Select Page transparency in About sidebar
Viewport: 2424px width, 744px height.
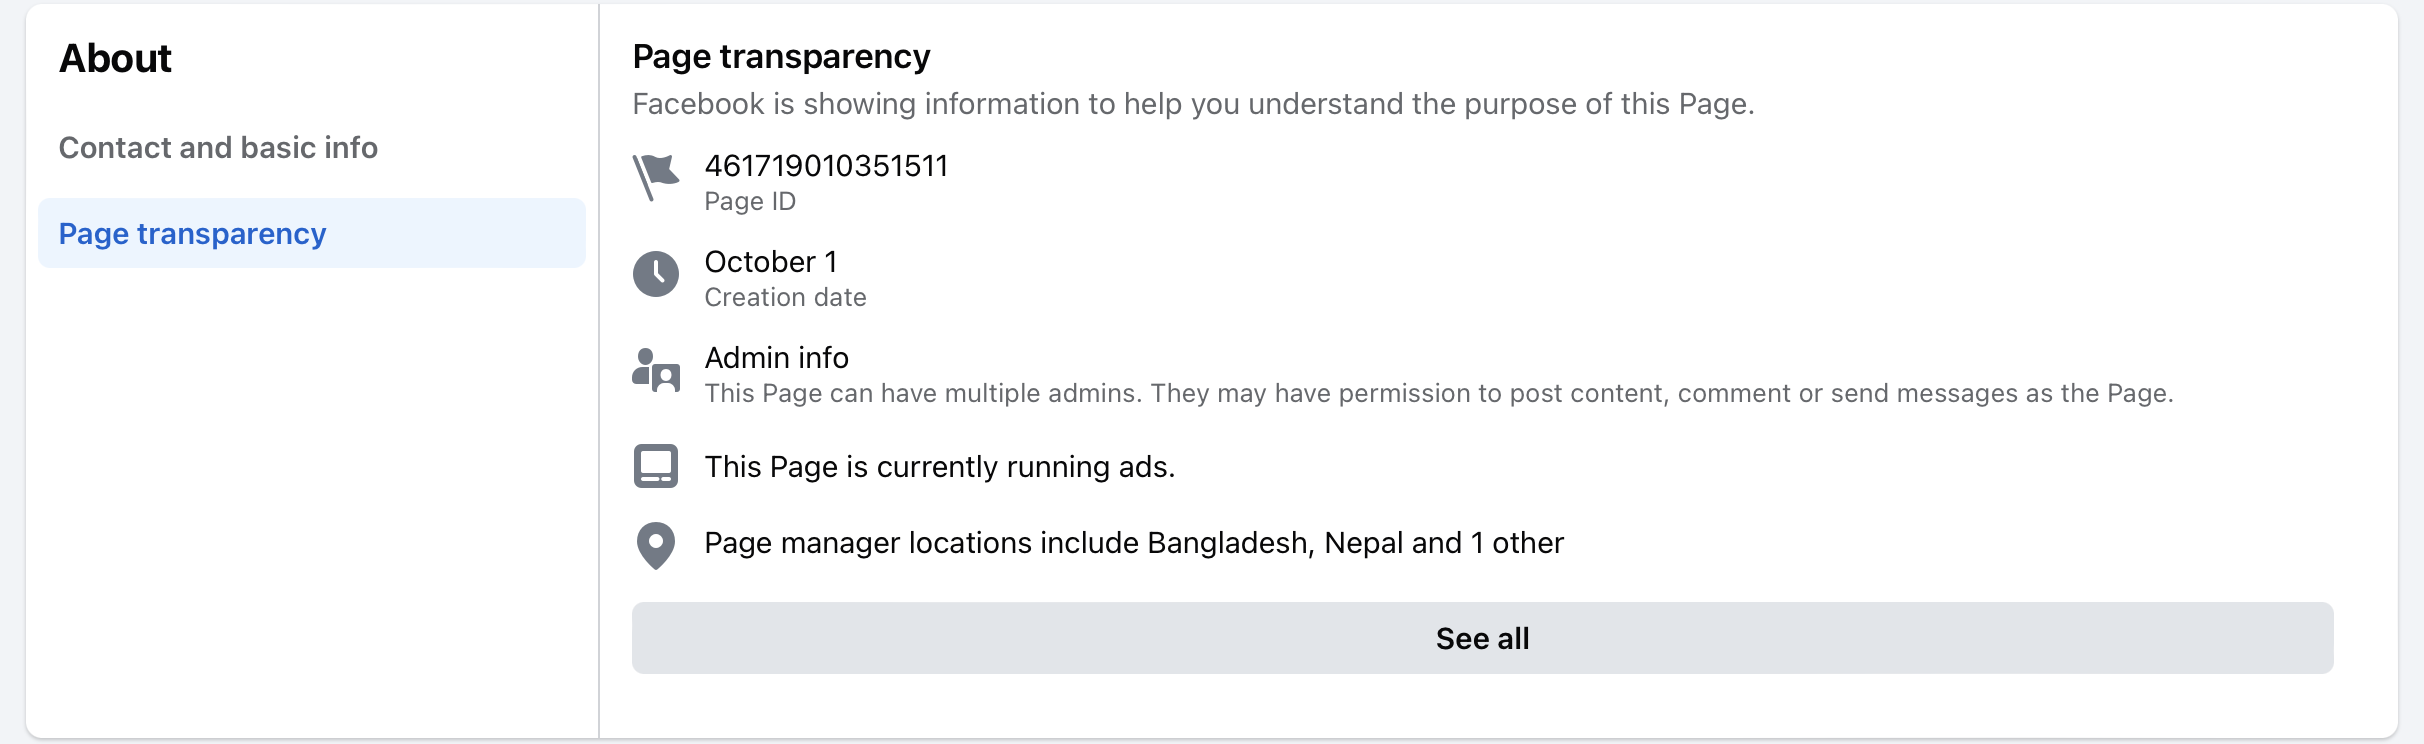click(193, 234)
